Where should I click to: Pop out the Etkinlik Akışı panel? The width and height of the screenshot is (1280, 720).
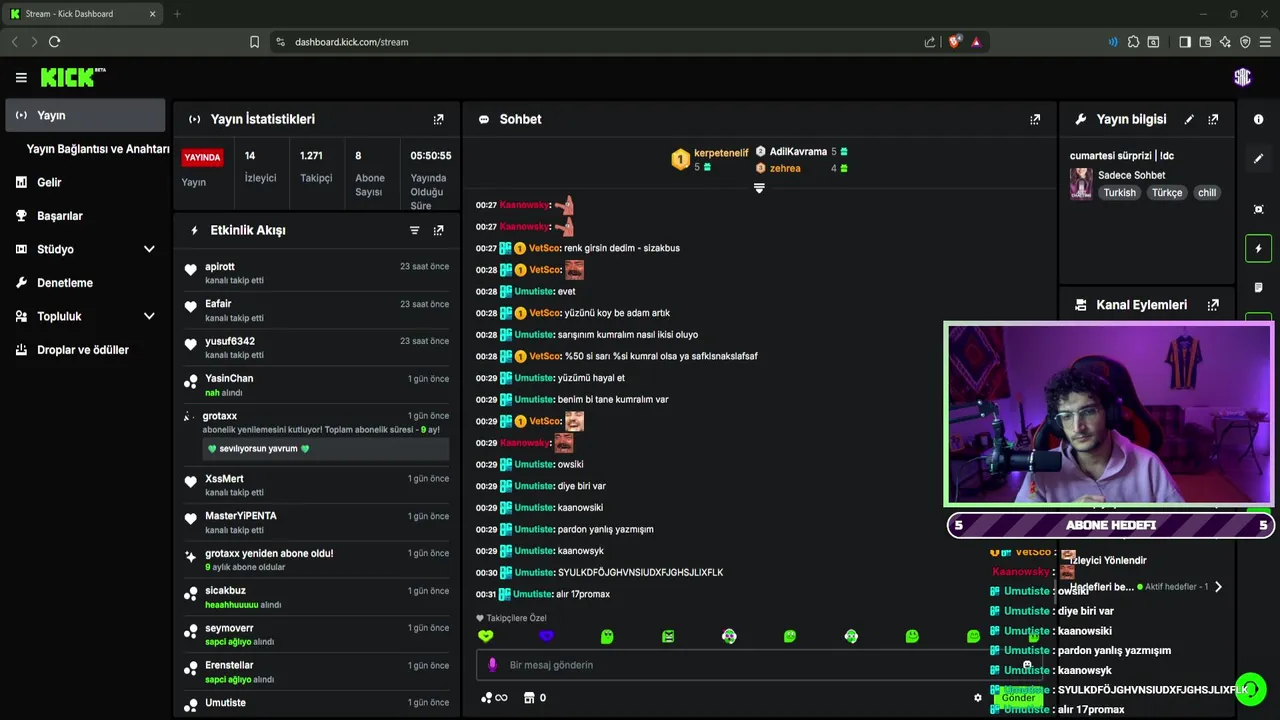coord(438,230)
